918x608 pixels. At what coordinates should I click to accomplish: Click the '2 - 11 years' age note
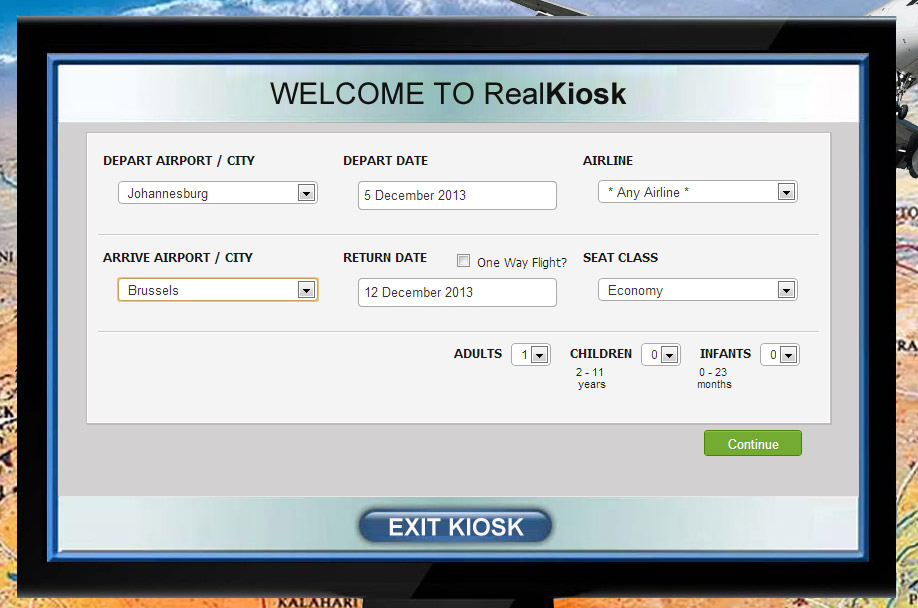pos(590,378)
